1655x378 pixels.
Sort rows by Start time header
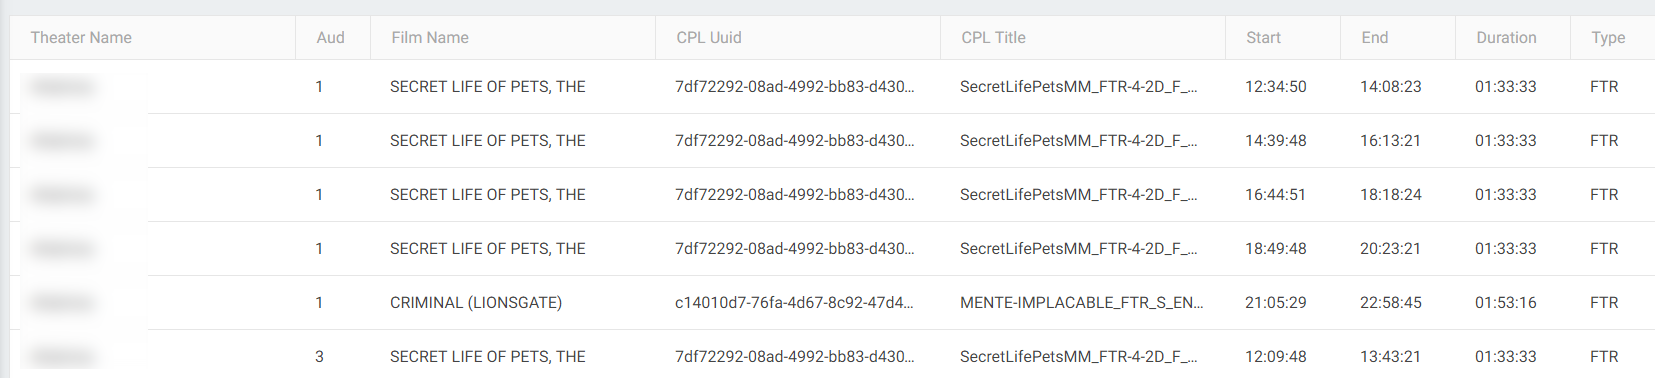pos(1263,38)
